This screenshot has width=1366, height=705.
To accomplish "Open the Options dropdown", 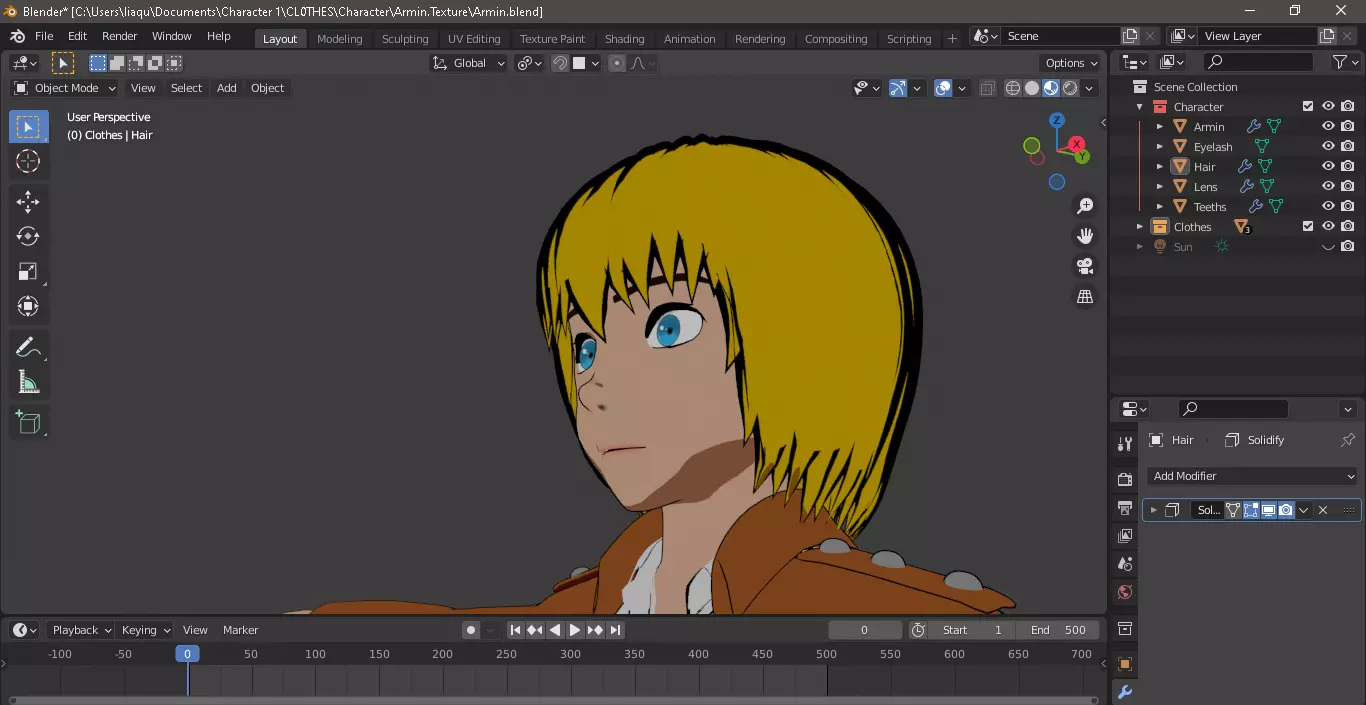I will coord(1072,63).
